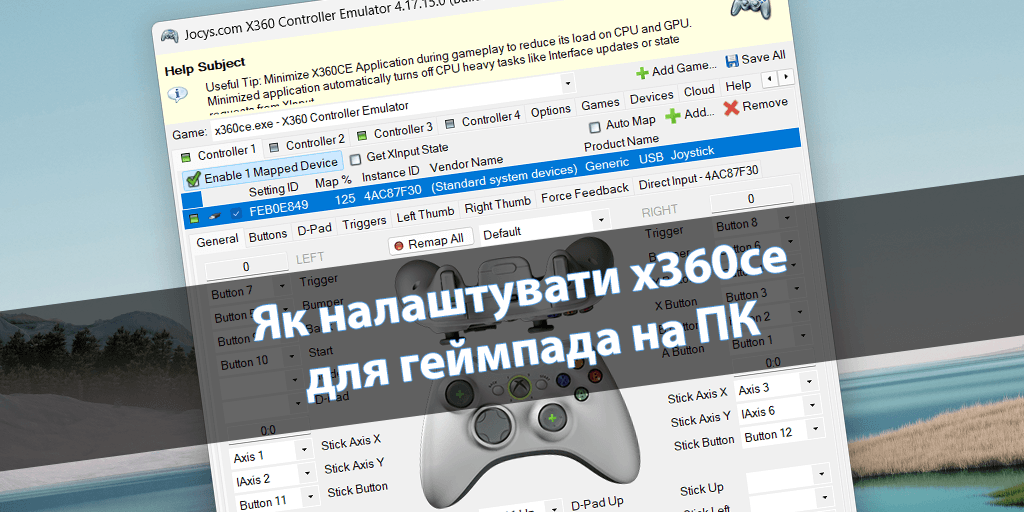
Task: Open the Game selection dropdown
Action: tap(568, 85)
